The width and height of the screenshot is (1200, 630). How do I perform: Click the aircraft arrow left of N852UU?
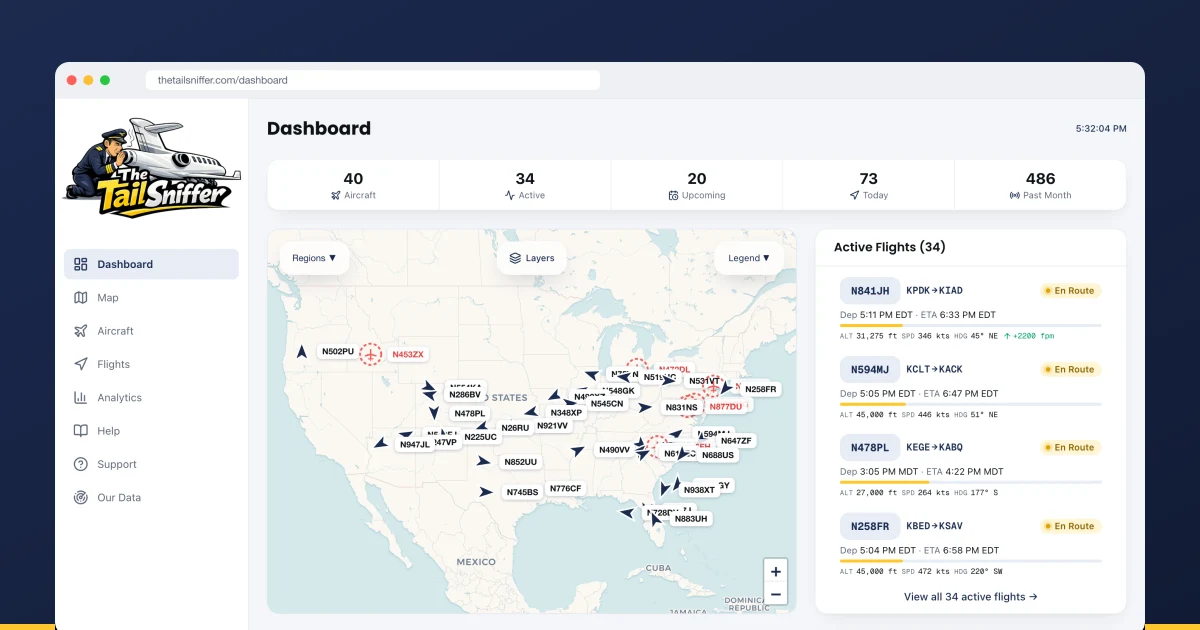click(x=484, y=462)
